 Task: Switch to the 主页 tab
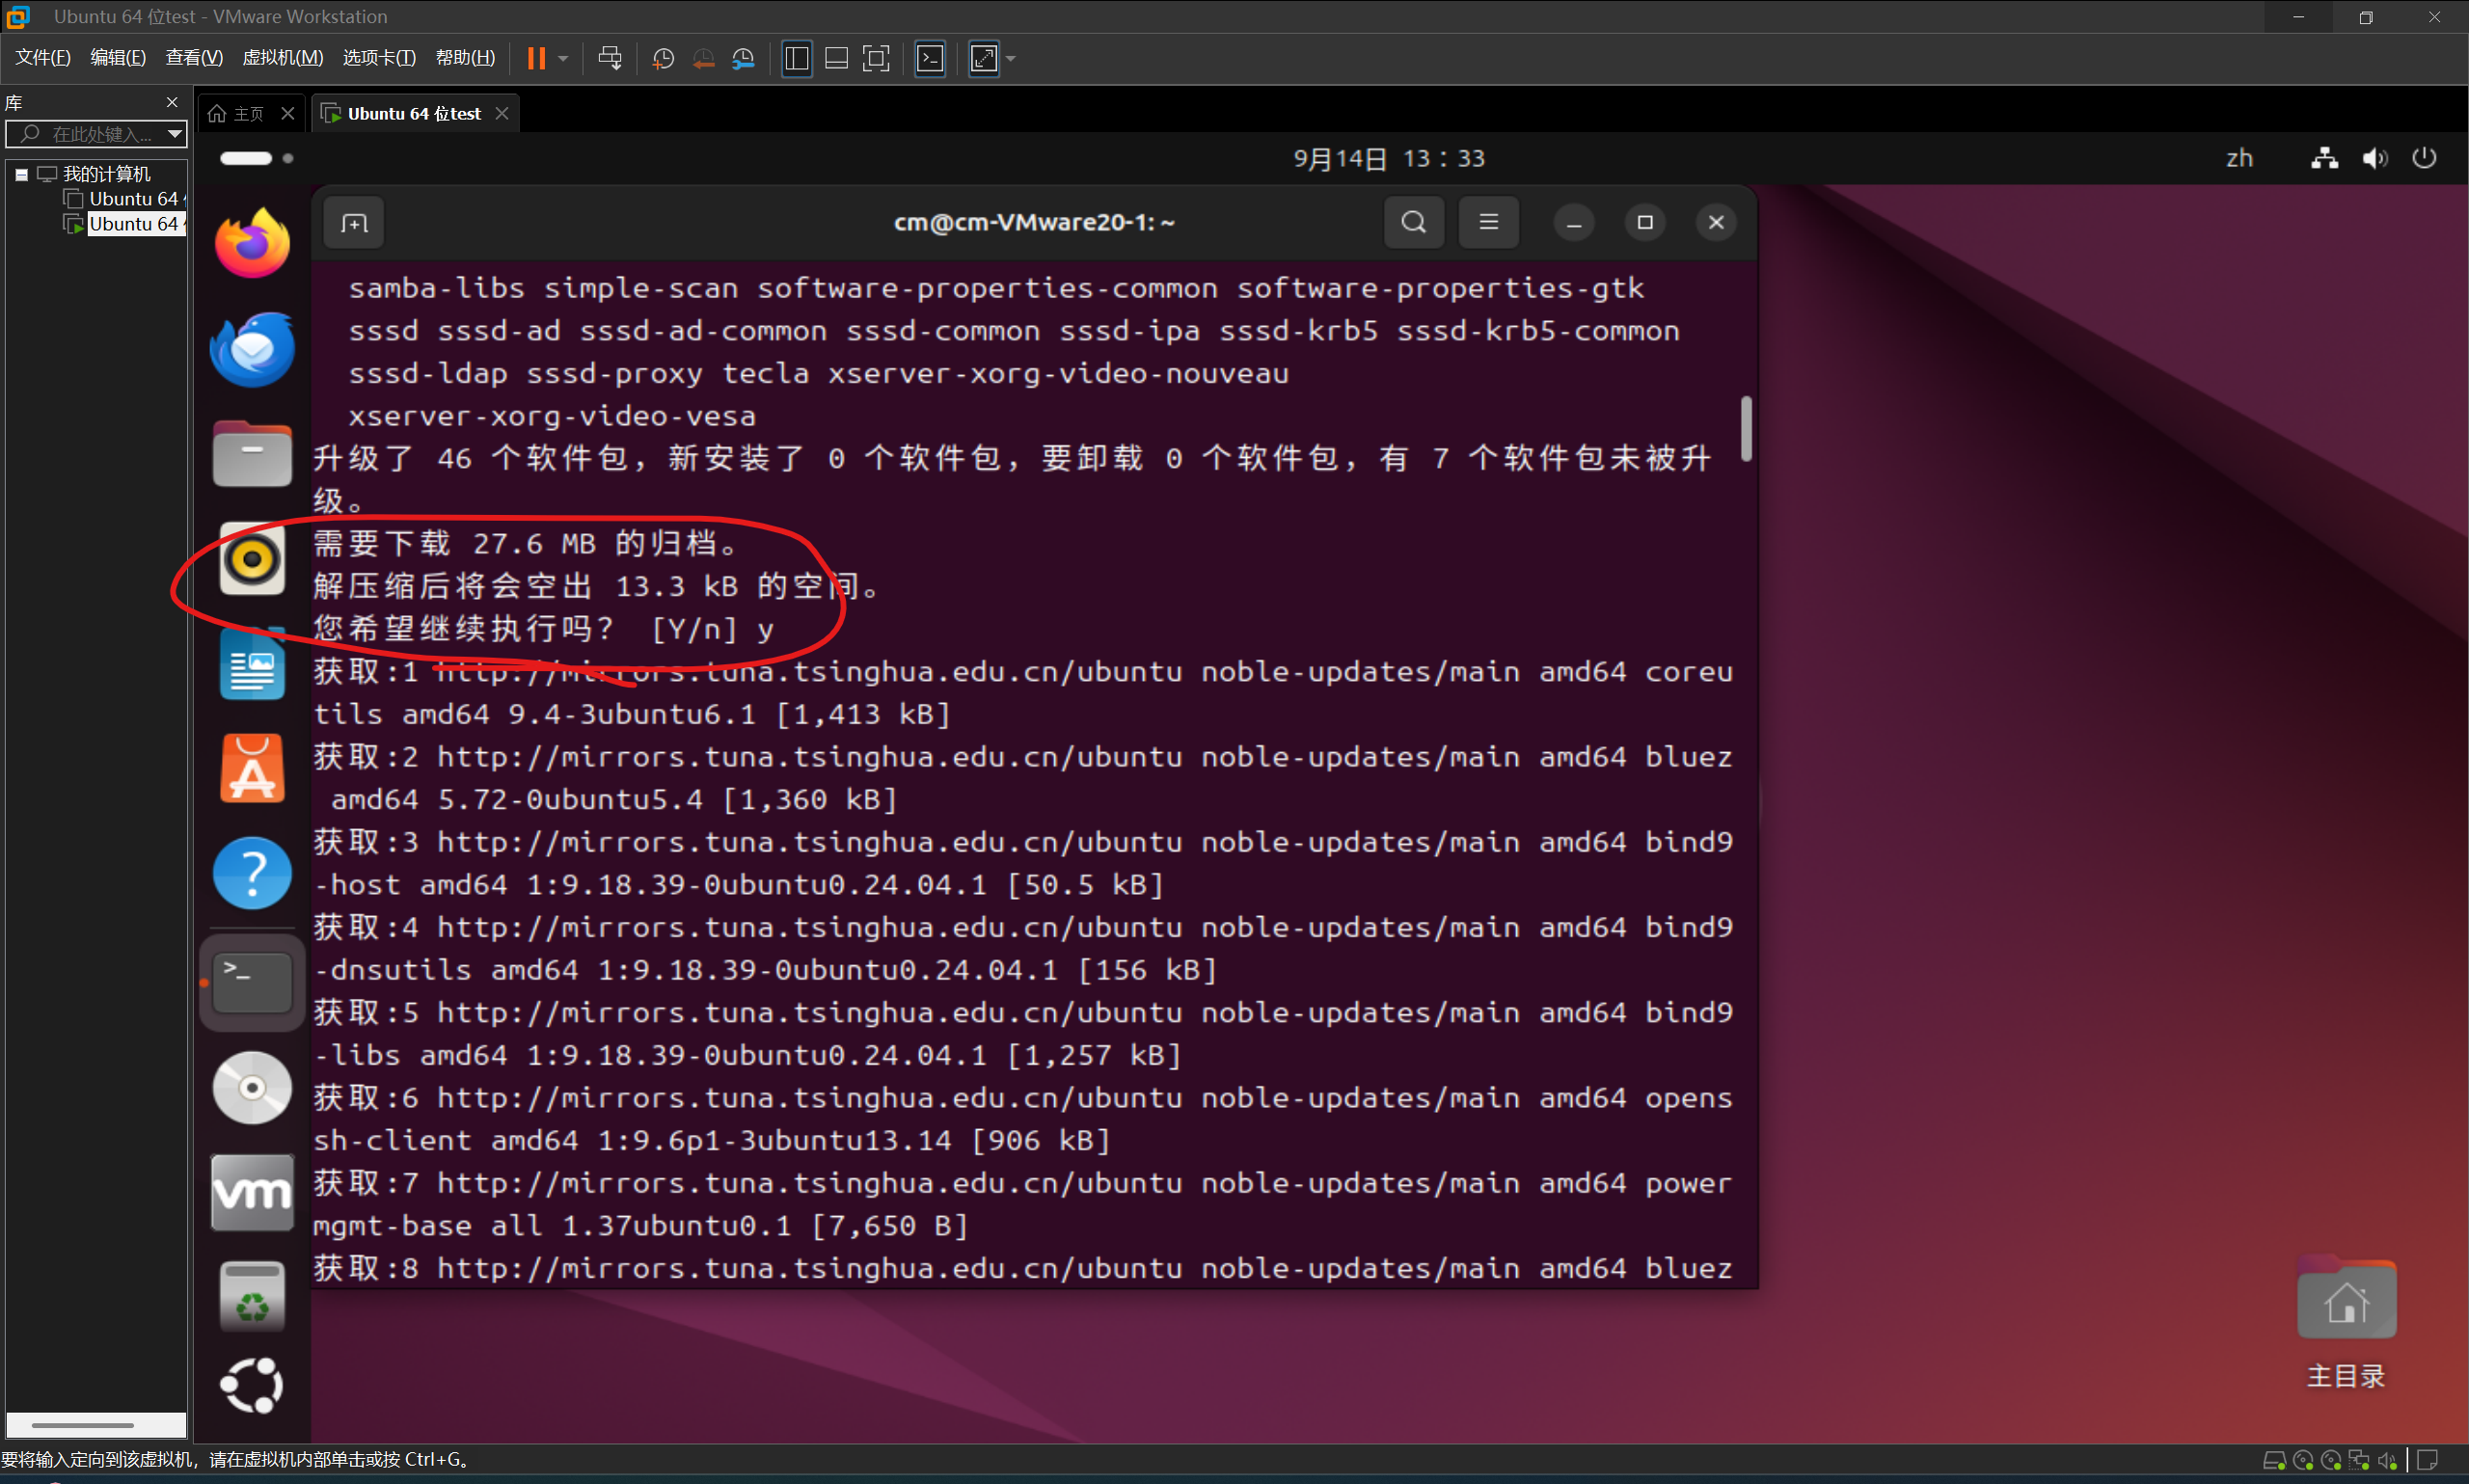[247, 114]
